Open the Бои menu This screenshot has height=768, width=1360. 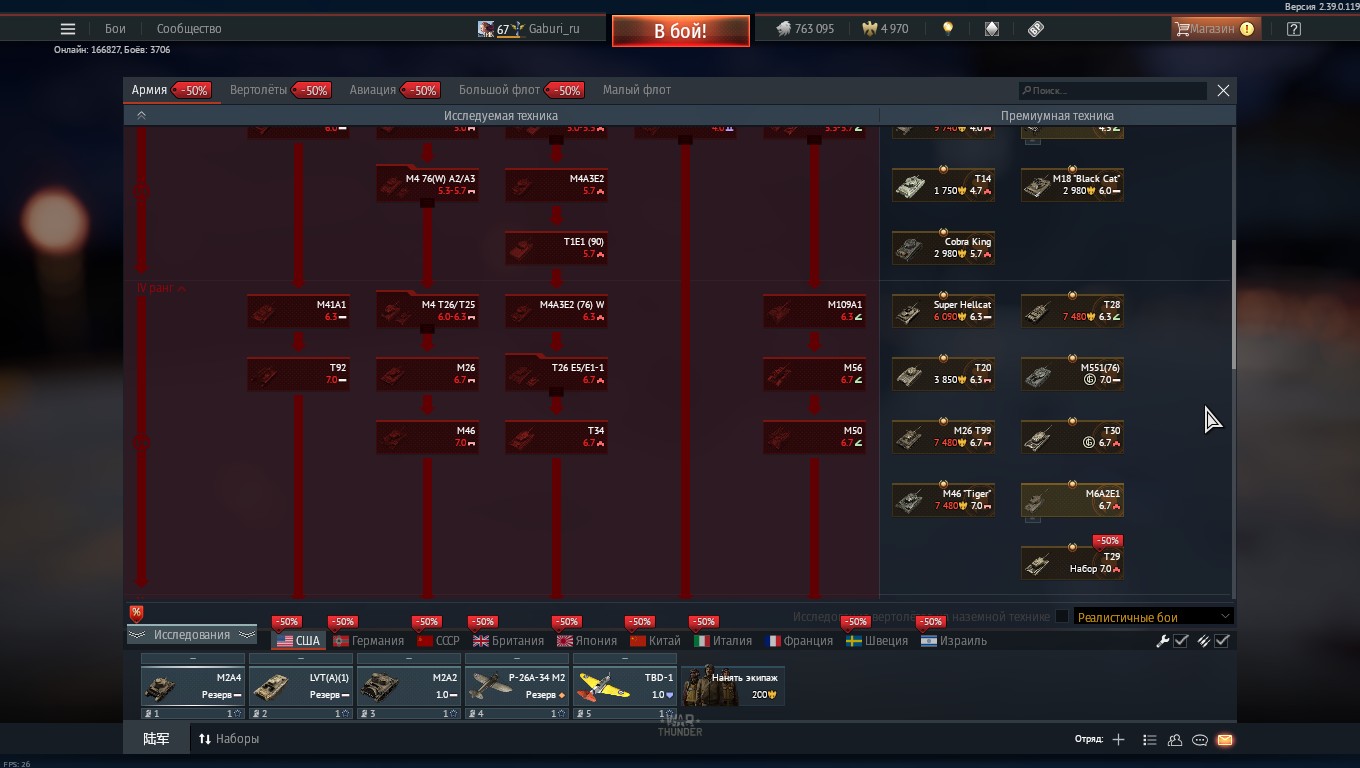coord(116,29)
